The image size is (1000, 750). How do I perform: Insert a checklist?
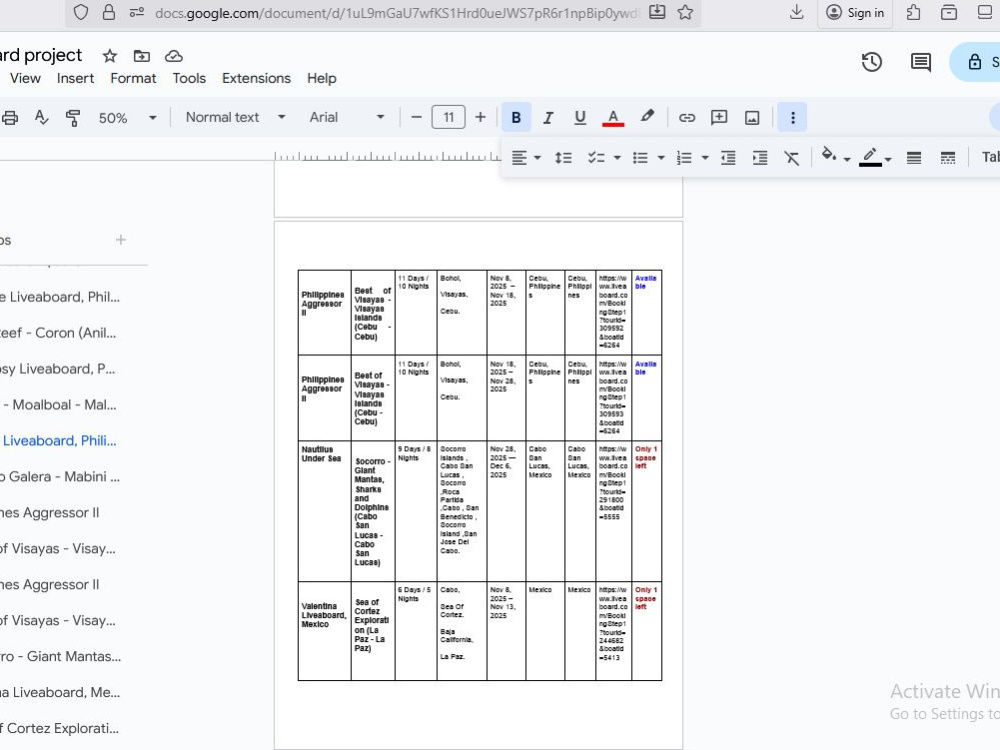pyautogui.click(x=596, y=158)
